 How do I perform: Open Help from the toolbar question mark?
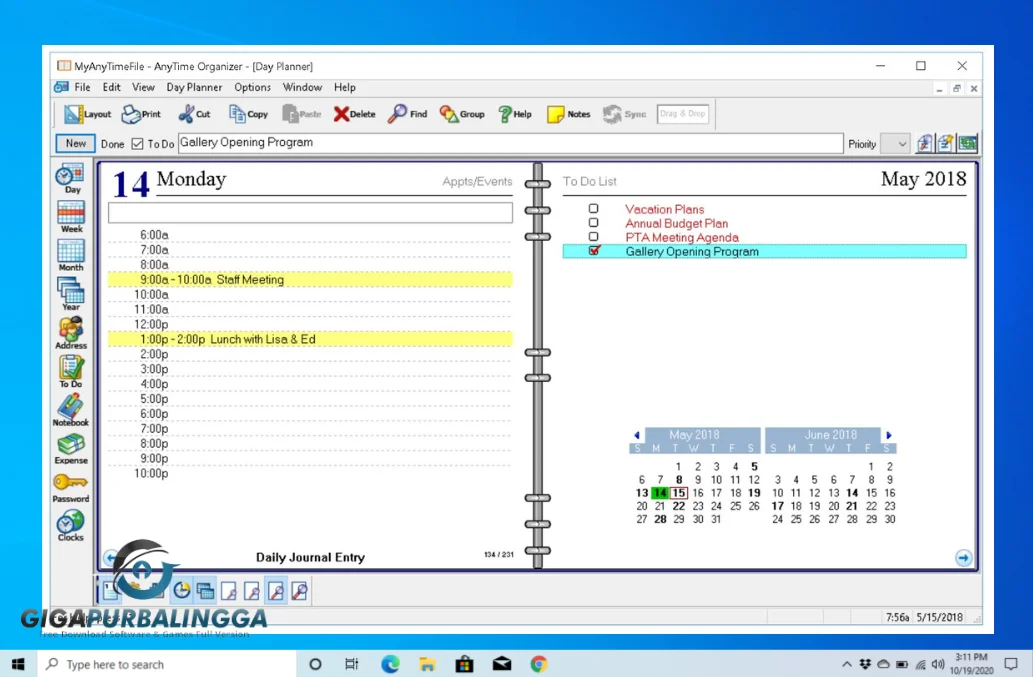click(515, 114)
